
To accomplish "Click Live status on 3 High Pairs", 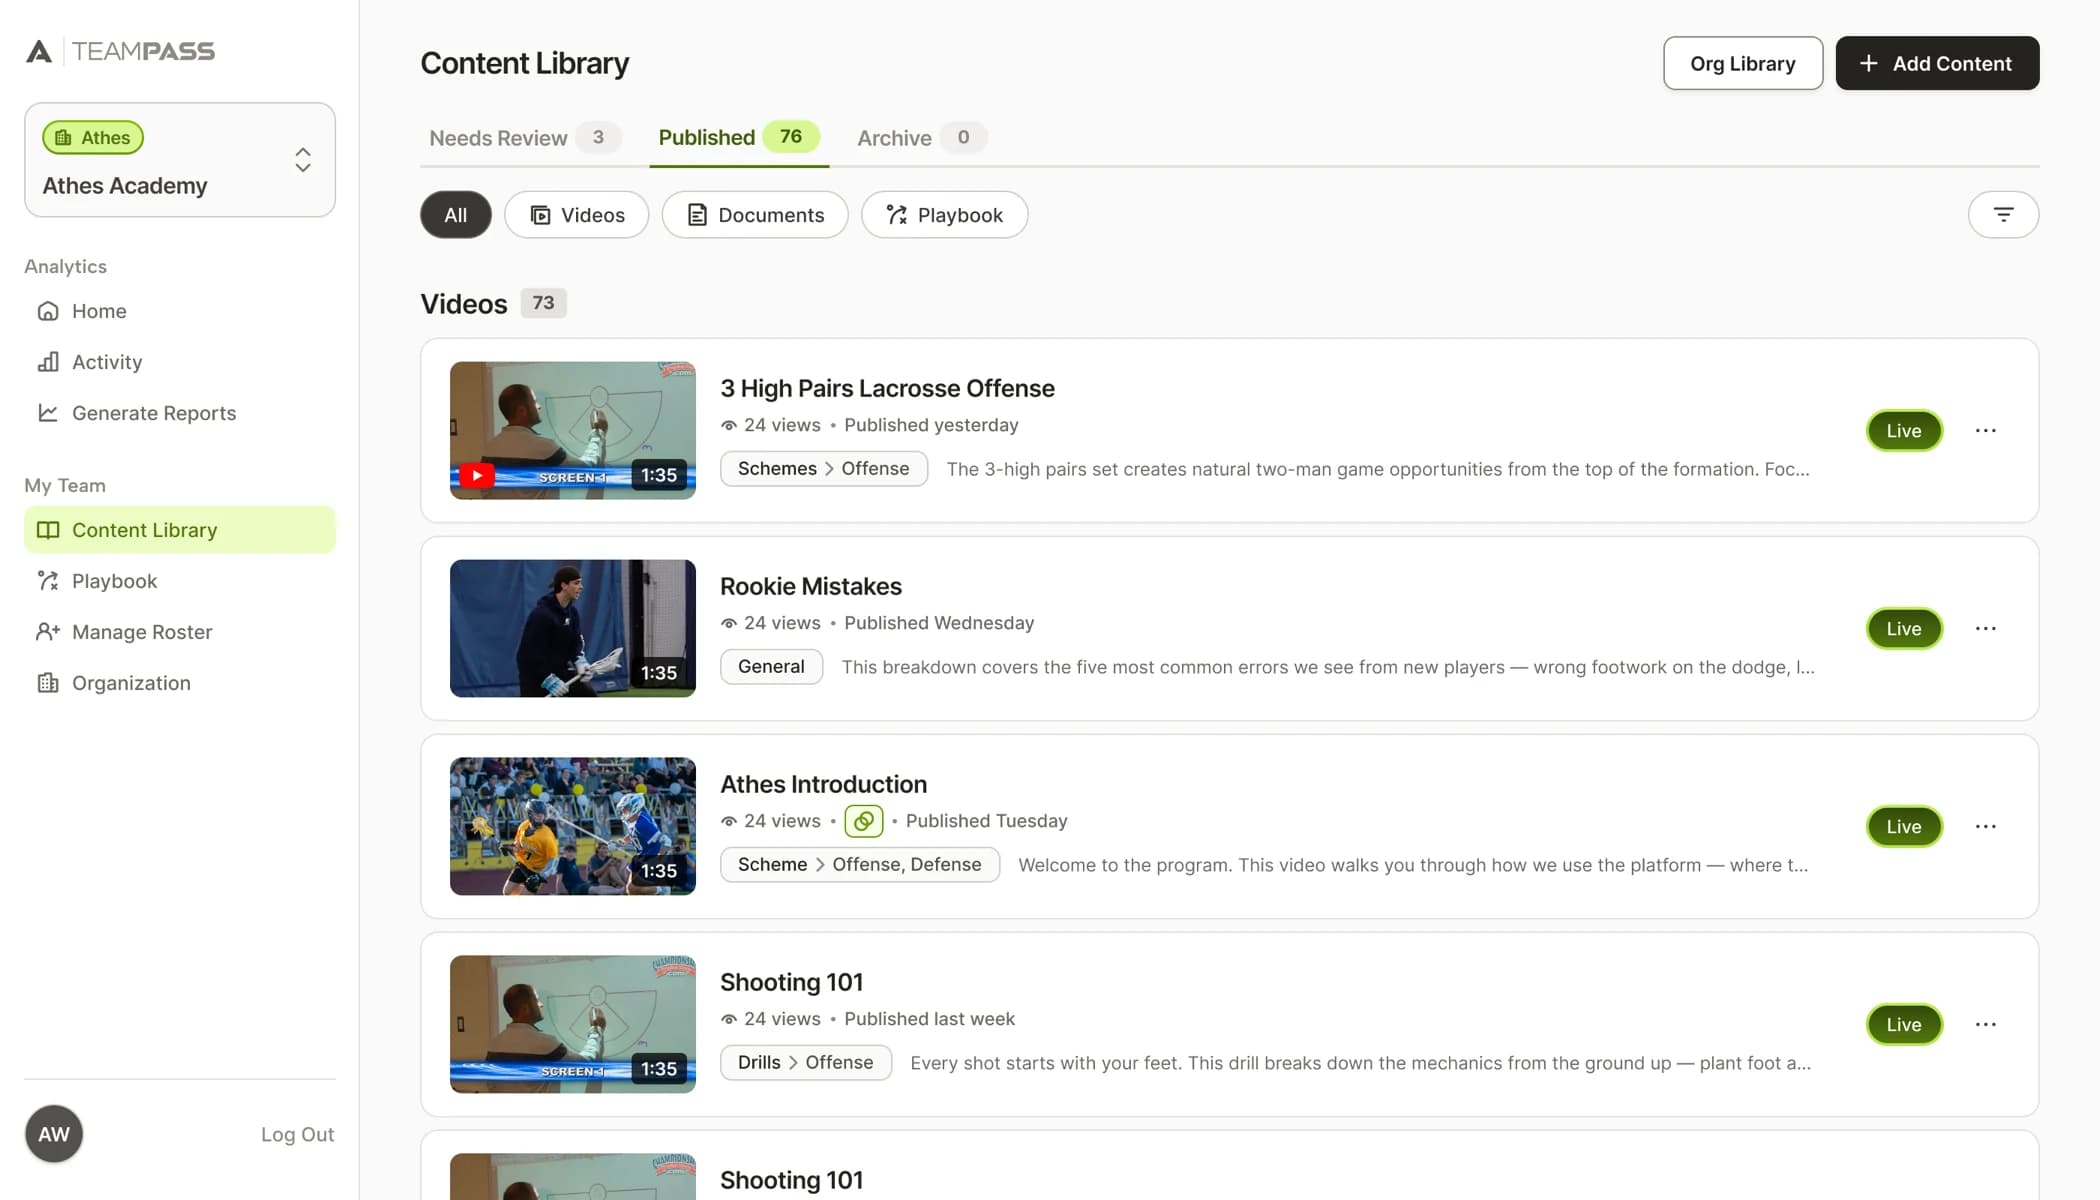I will [1904, 431].
